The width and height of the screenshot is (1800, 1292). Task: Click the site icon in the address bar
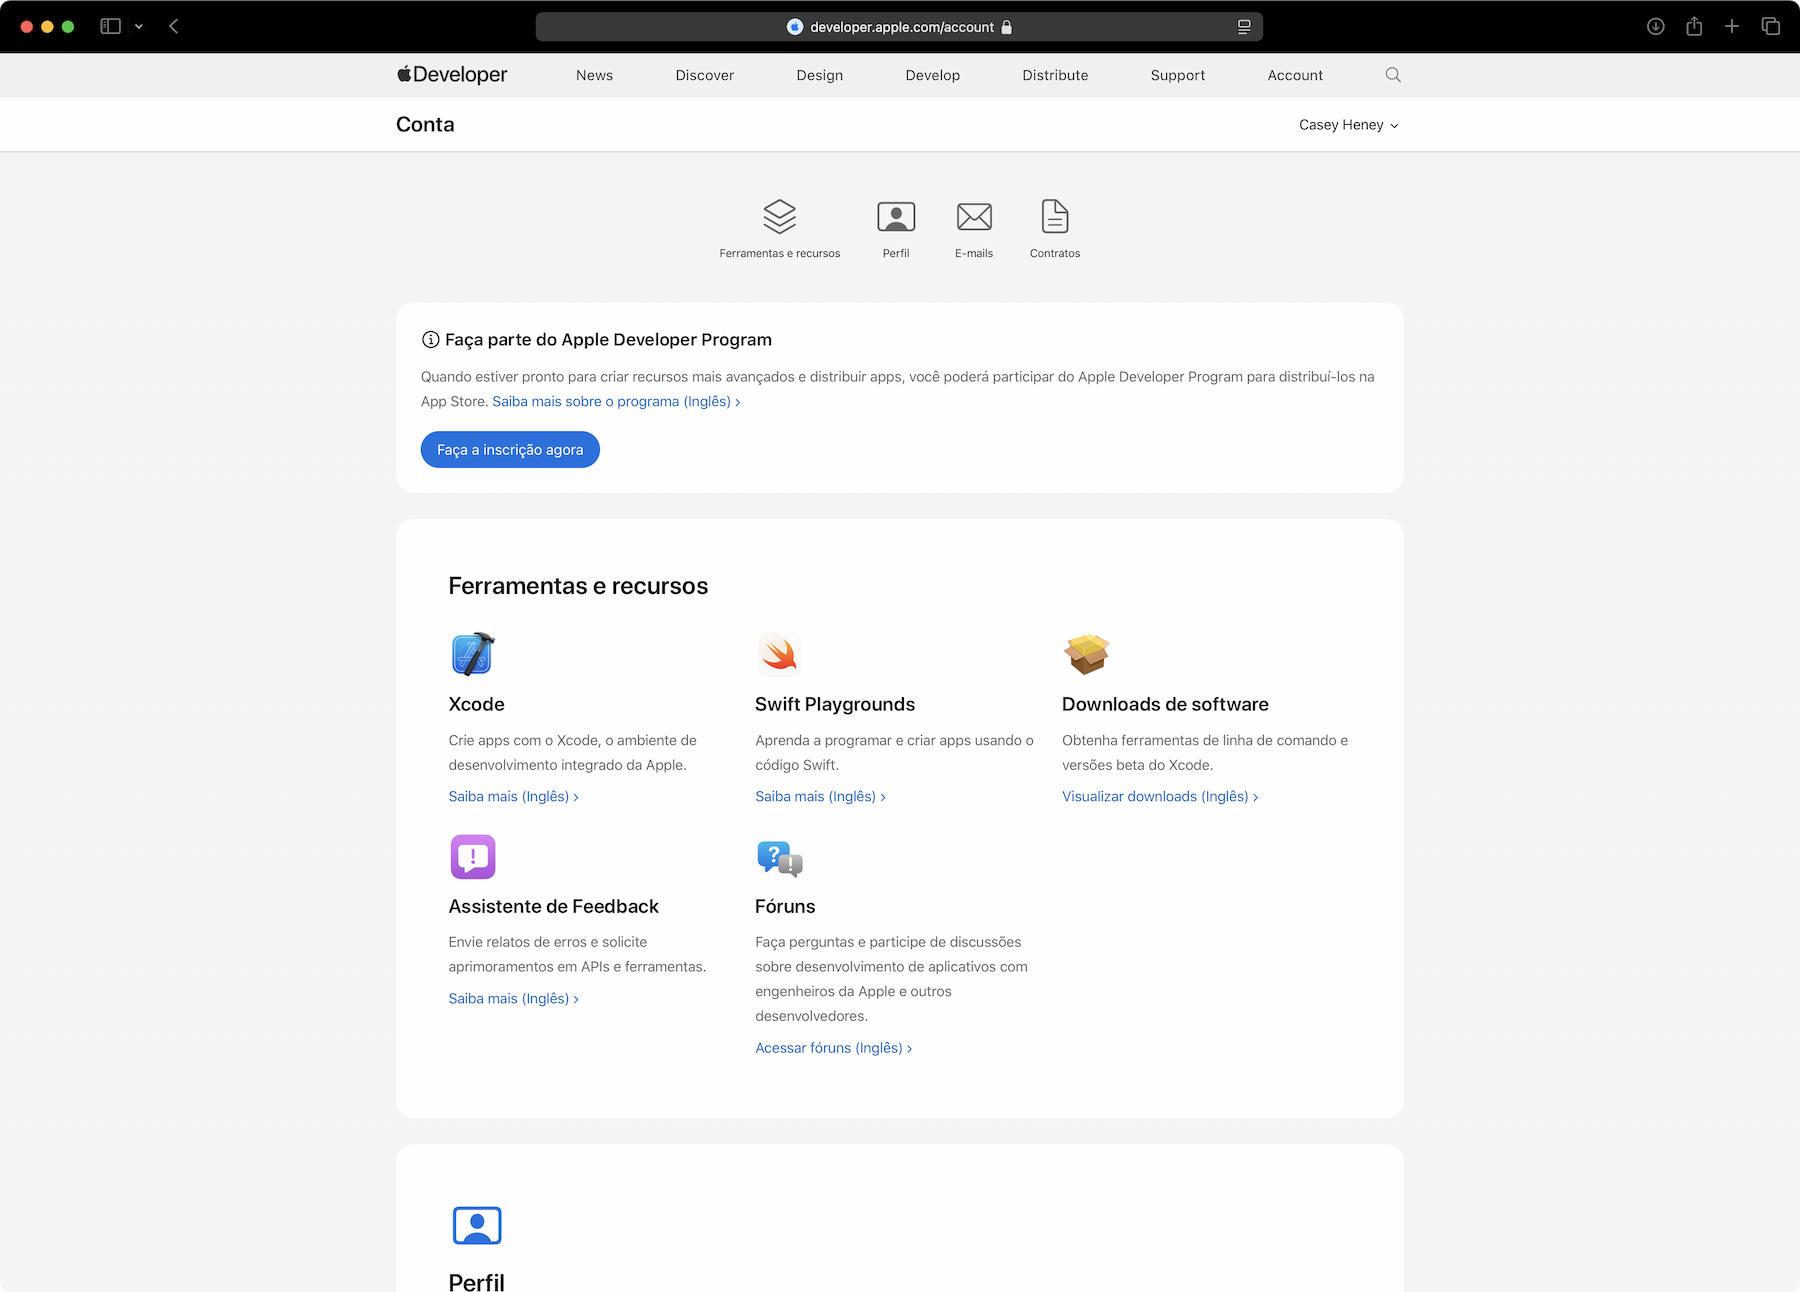point(795,27)
